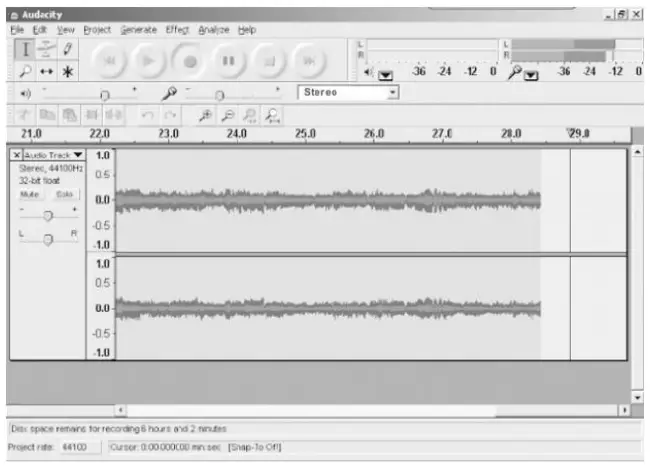Open the Stereo input source dropdown

point(348,92)
